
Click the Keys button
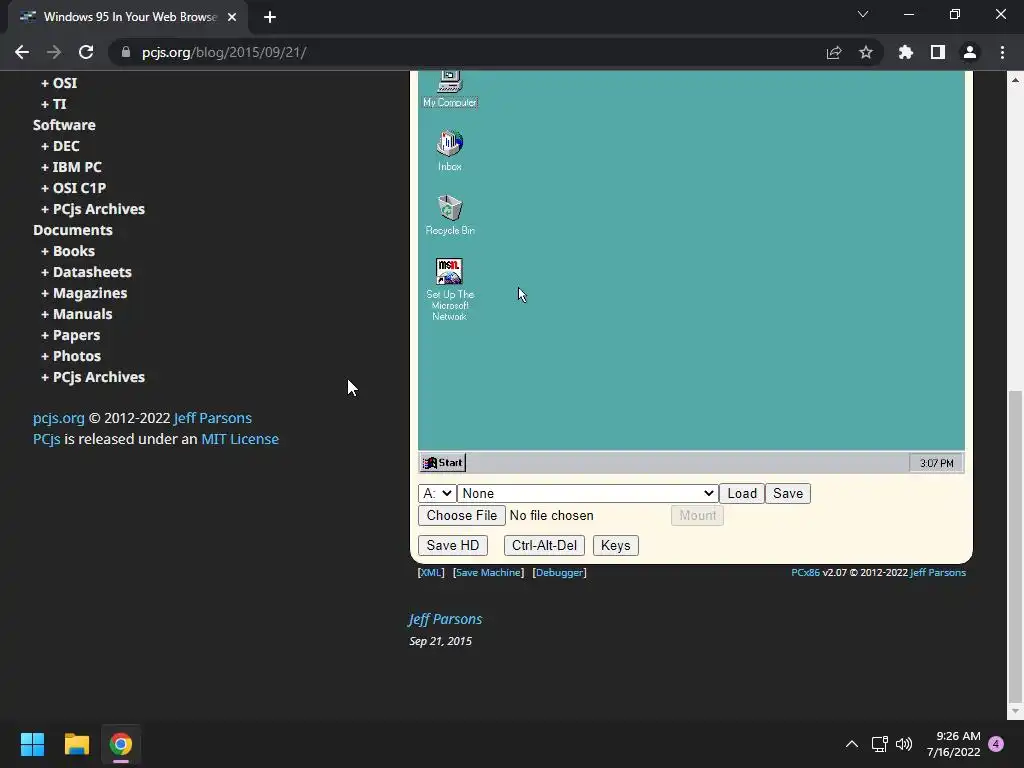(x=615, y=545)
